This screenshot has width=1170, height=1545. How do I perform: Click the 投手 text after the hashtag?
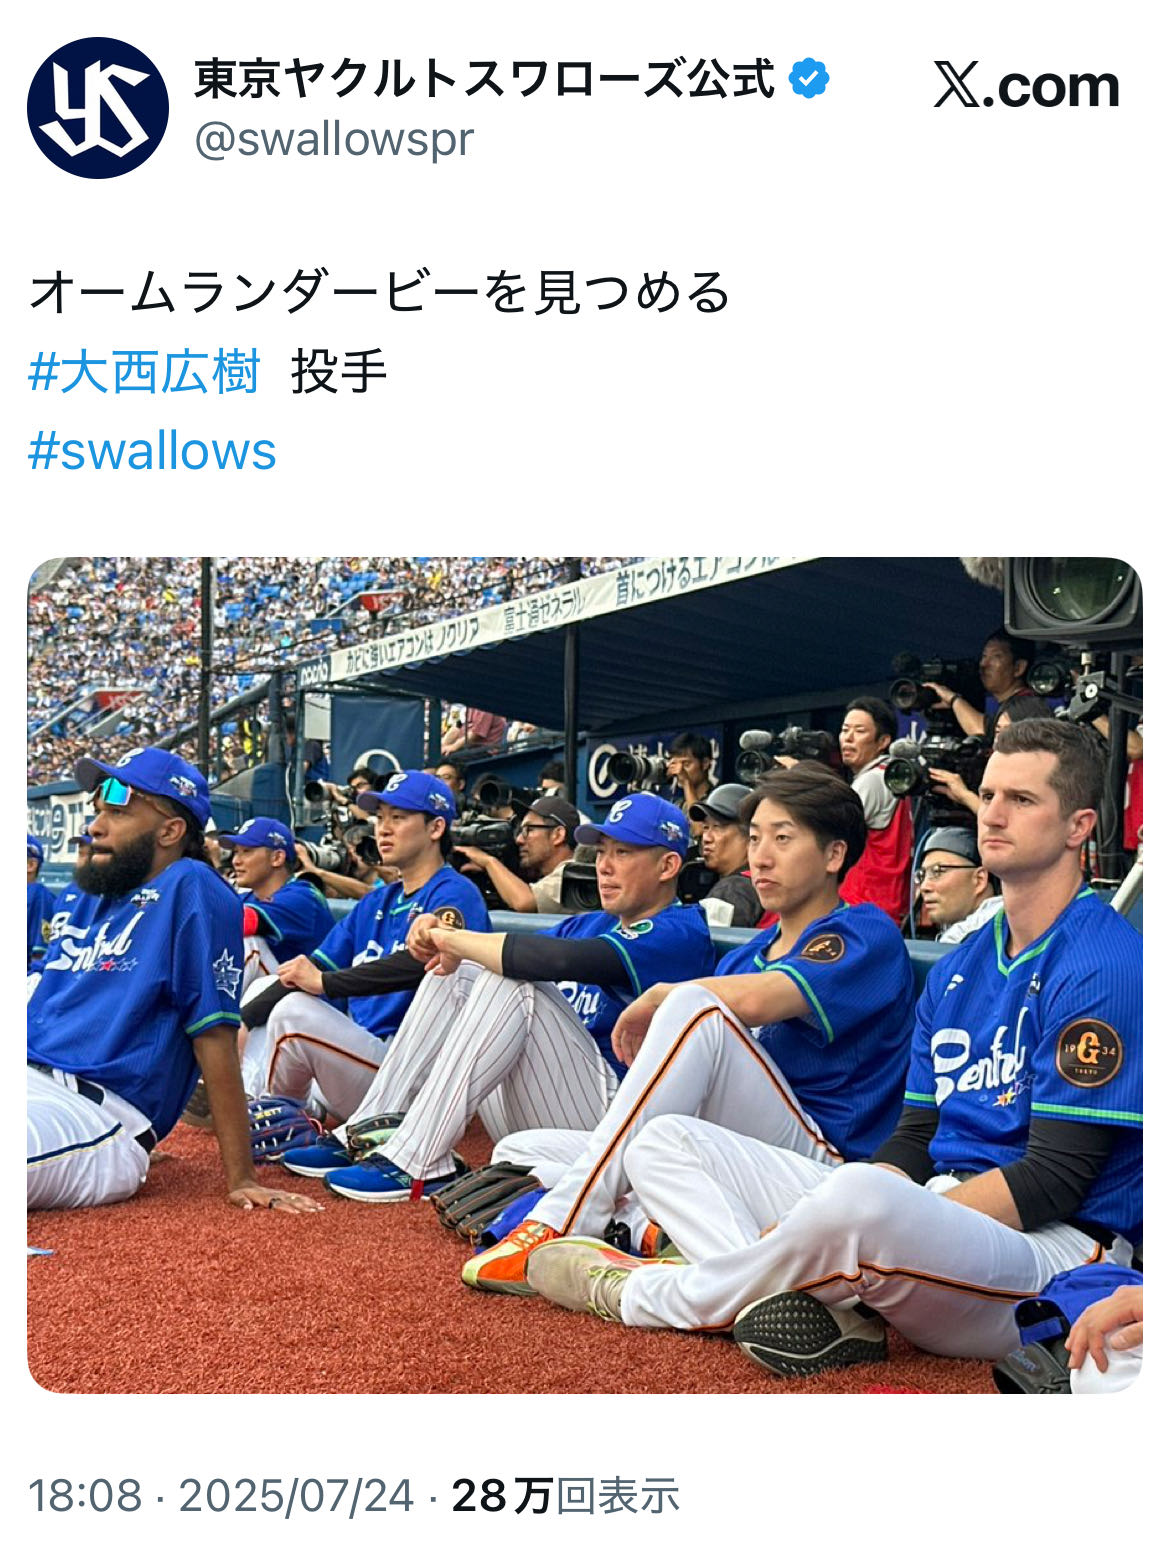[339, 372]
